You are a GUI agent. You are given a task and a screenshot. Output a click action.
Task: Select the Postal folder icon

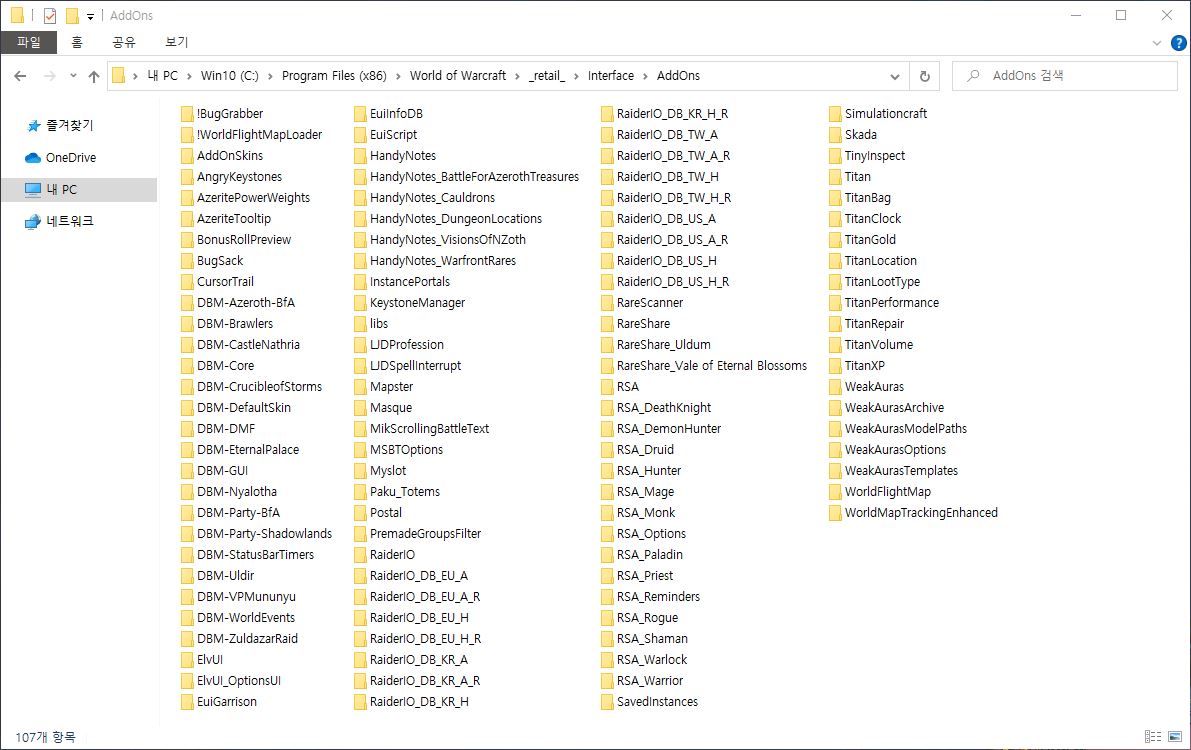point(361,513)
